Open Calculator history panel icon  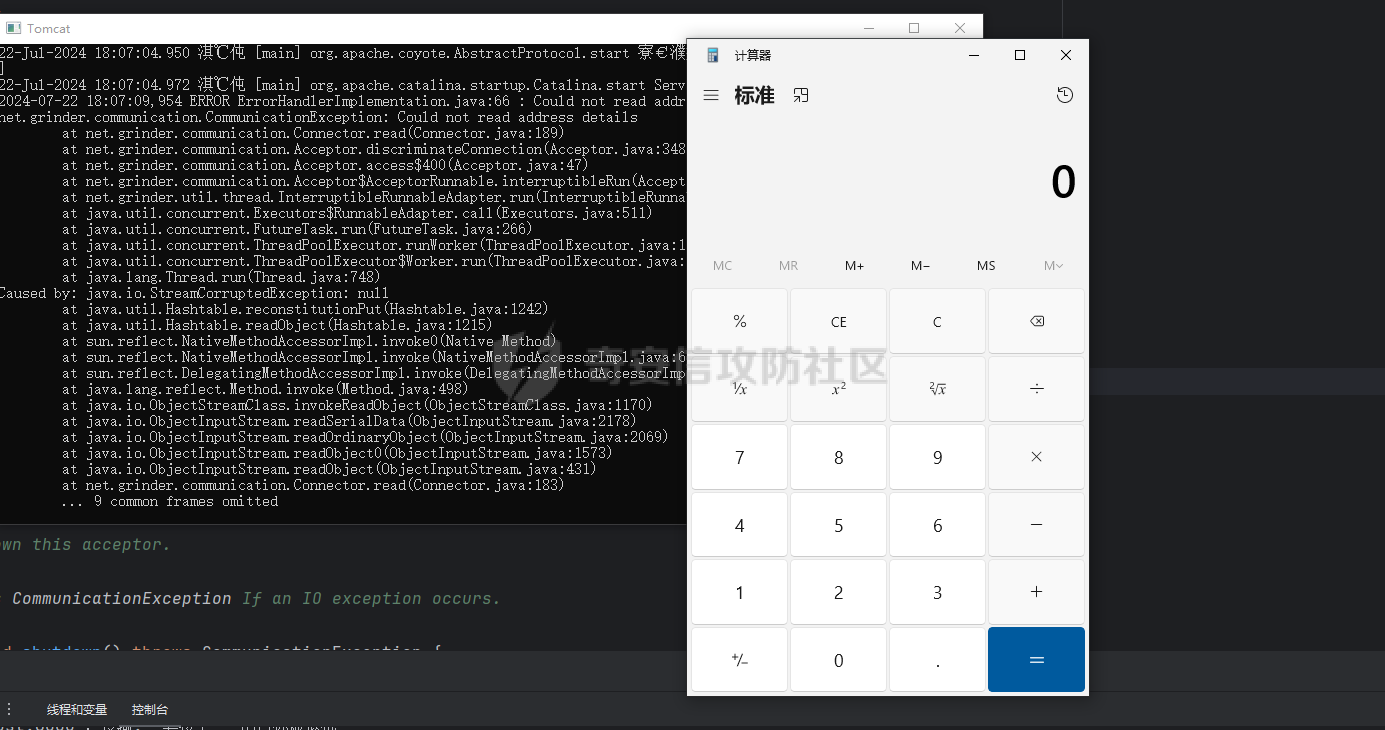point(1065,95)
